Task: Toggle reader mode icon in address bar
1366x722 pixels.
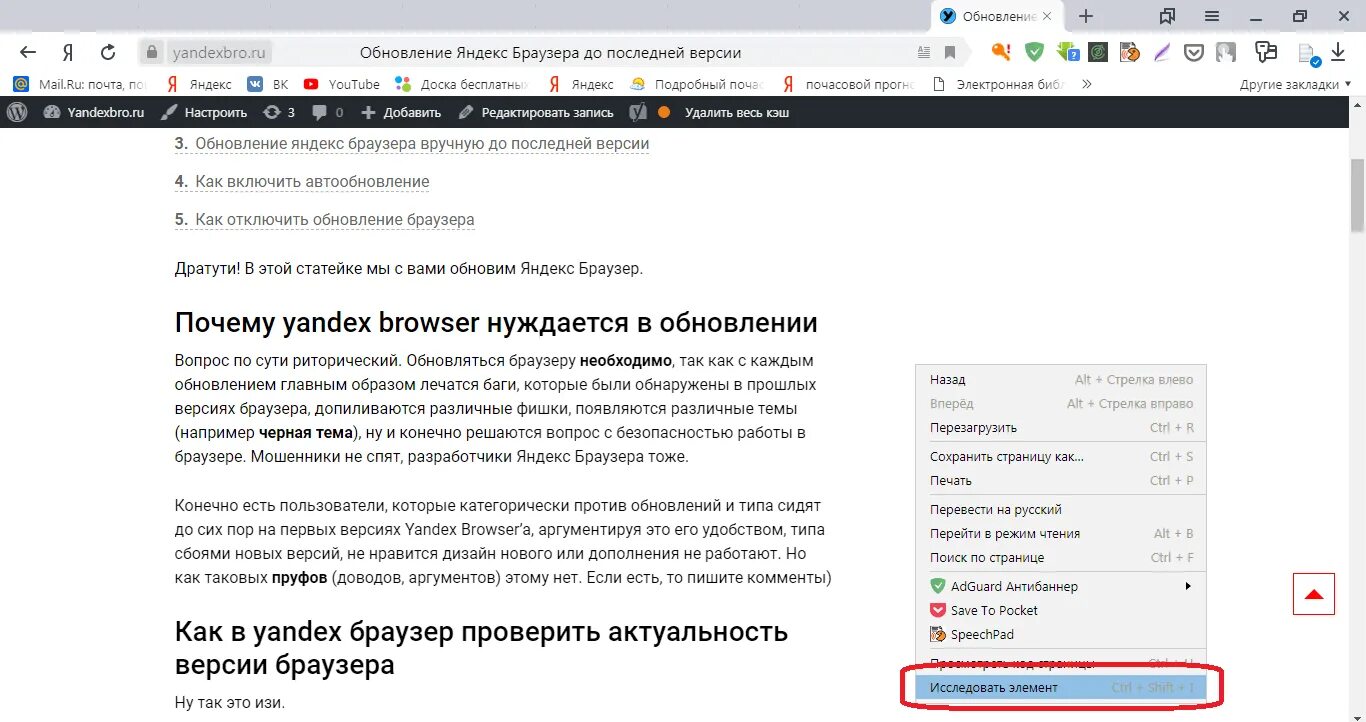Action: pos(923,53)
